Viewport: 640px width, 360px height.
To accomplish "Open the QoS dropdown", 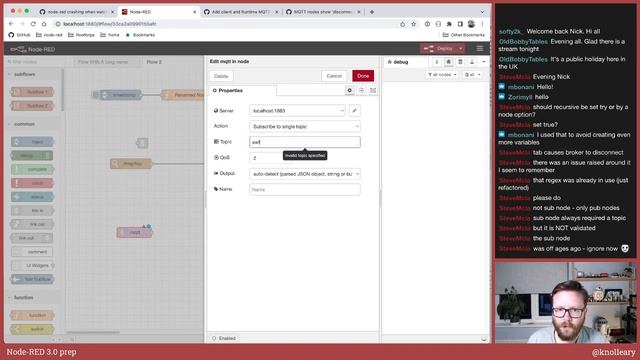I will [265, 158].
